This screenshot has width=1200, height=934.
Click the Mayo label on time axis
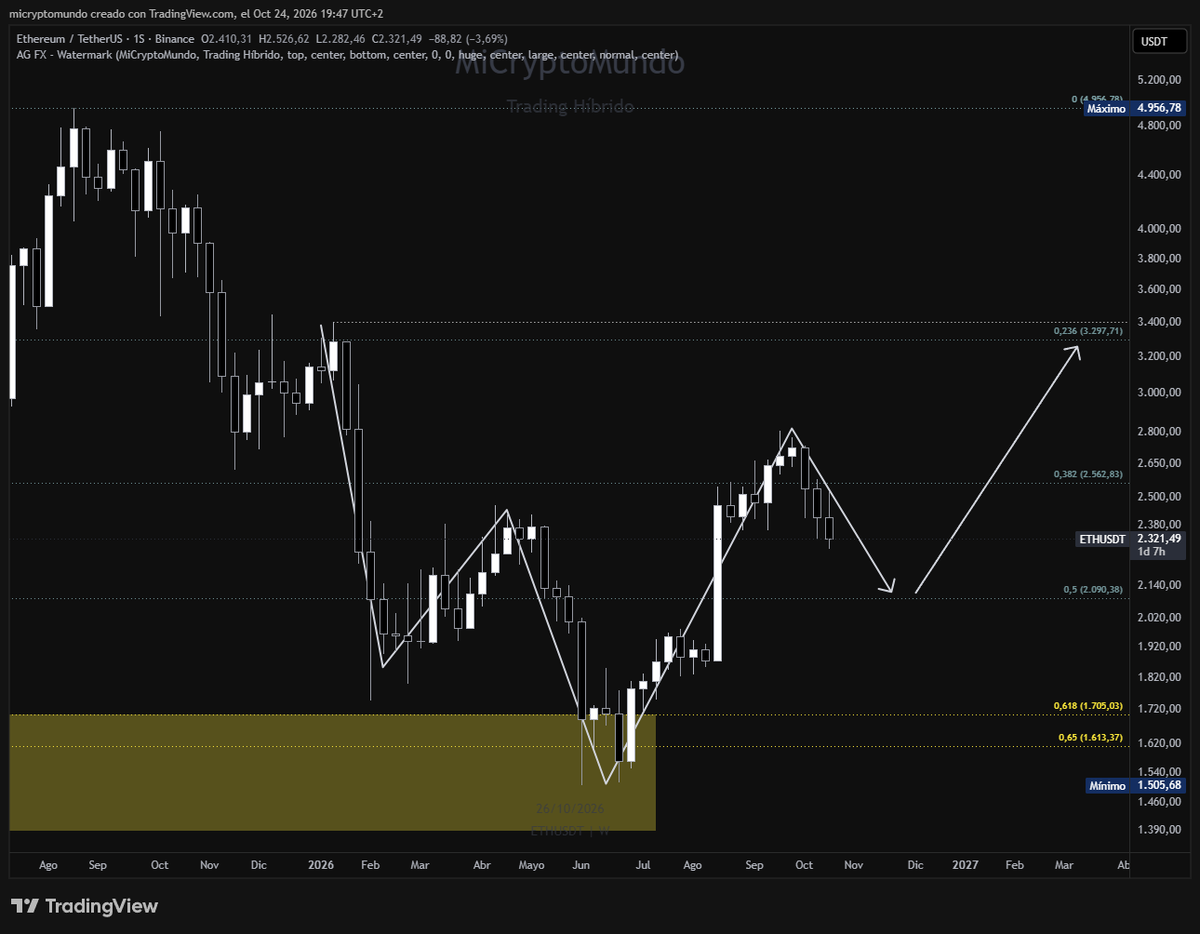tap(531, 864)
